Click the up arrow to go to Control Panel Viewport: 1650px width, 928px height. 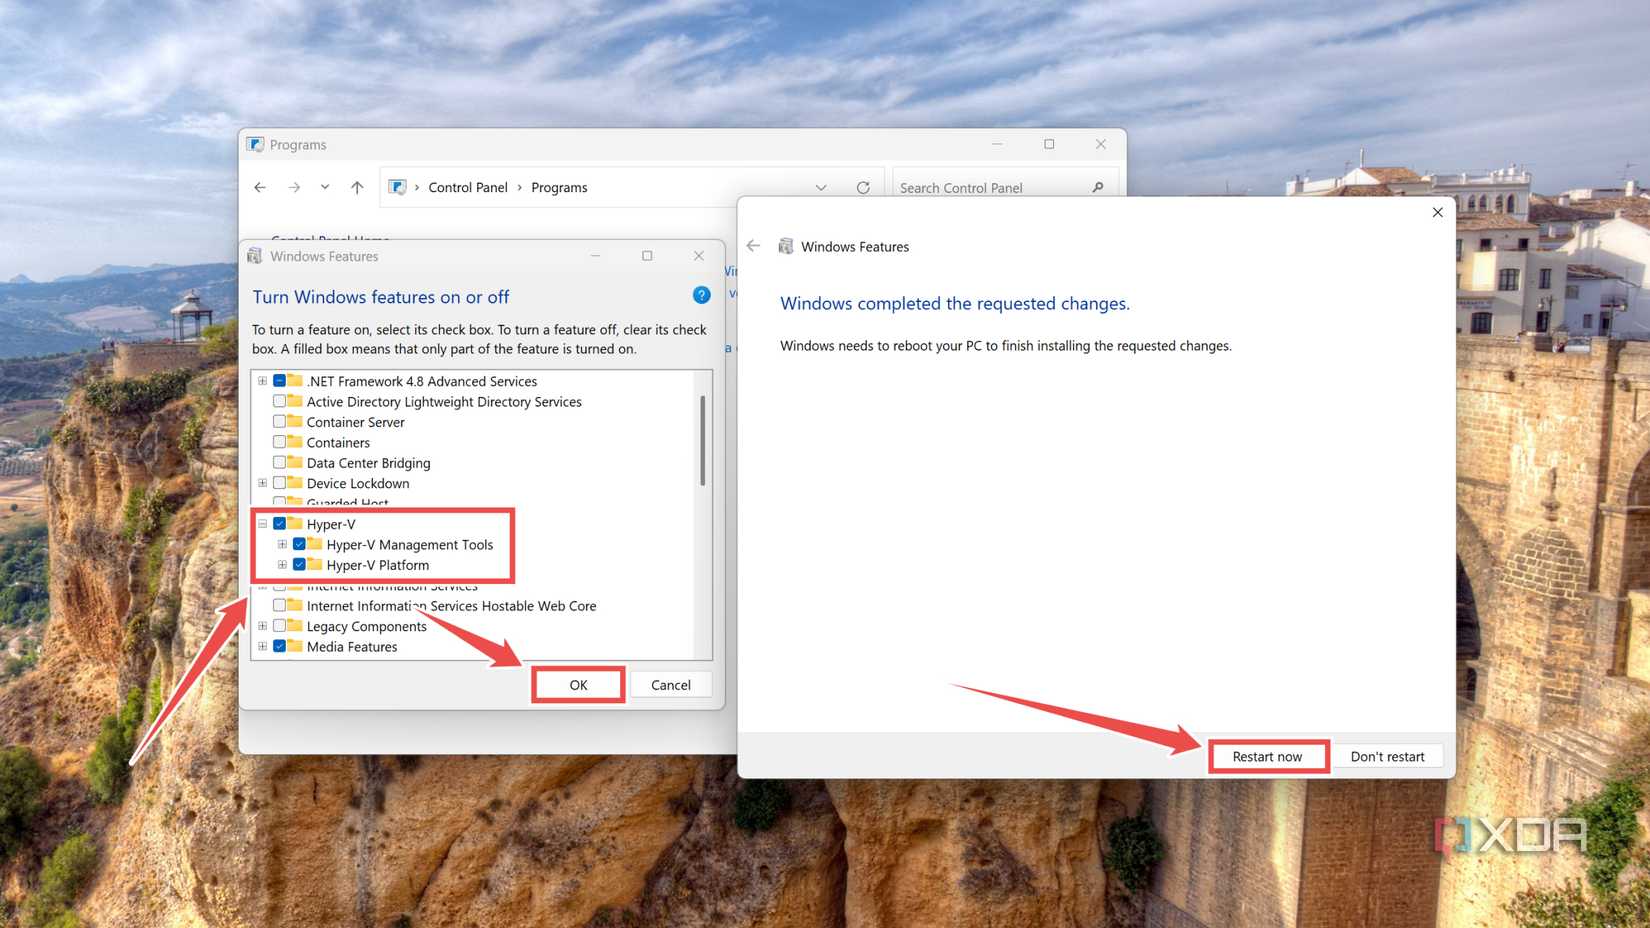pos(357,187)
